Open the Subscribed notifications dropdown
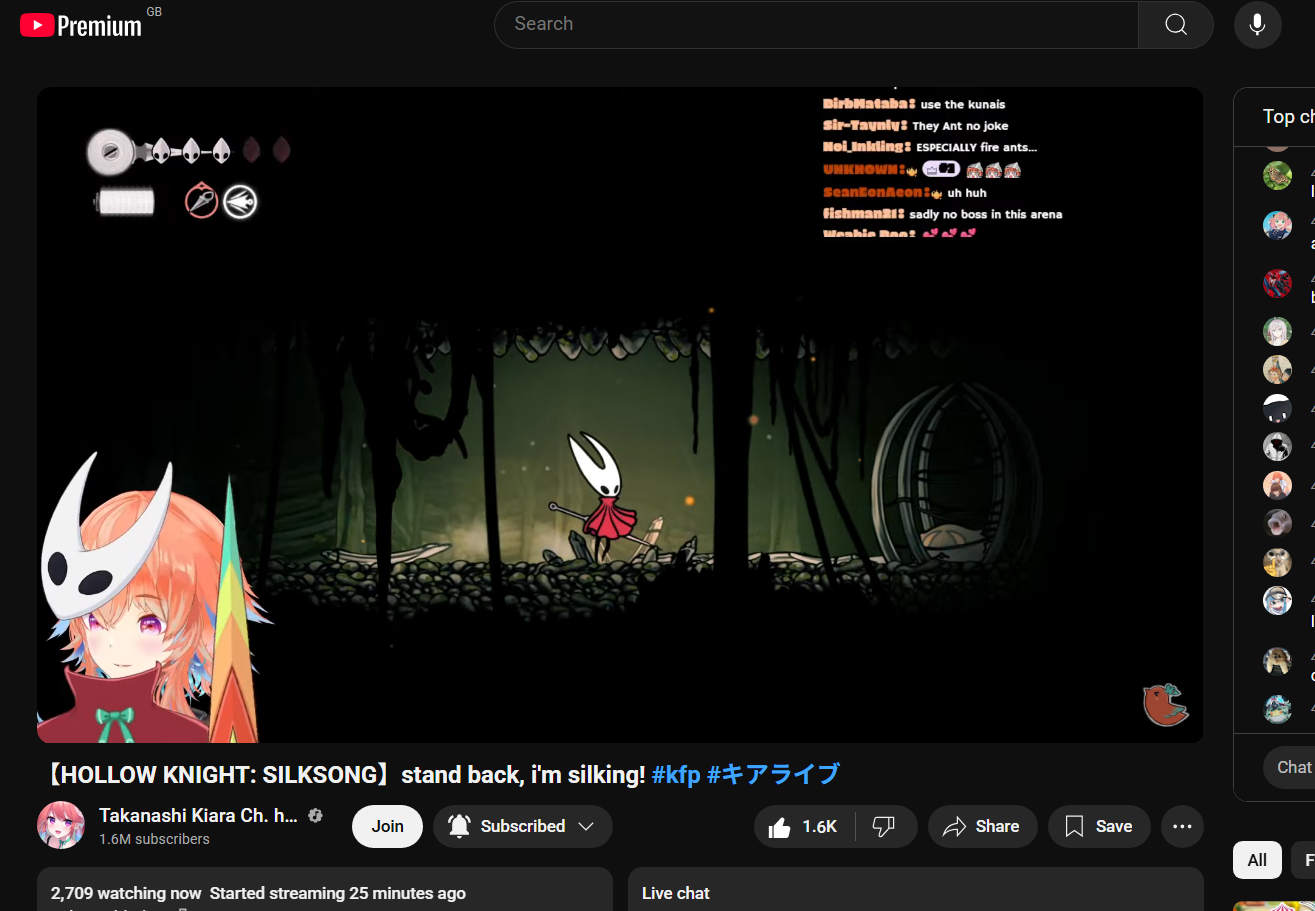 click(523, 826)
